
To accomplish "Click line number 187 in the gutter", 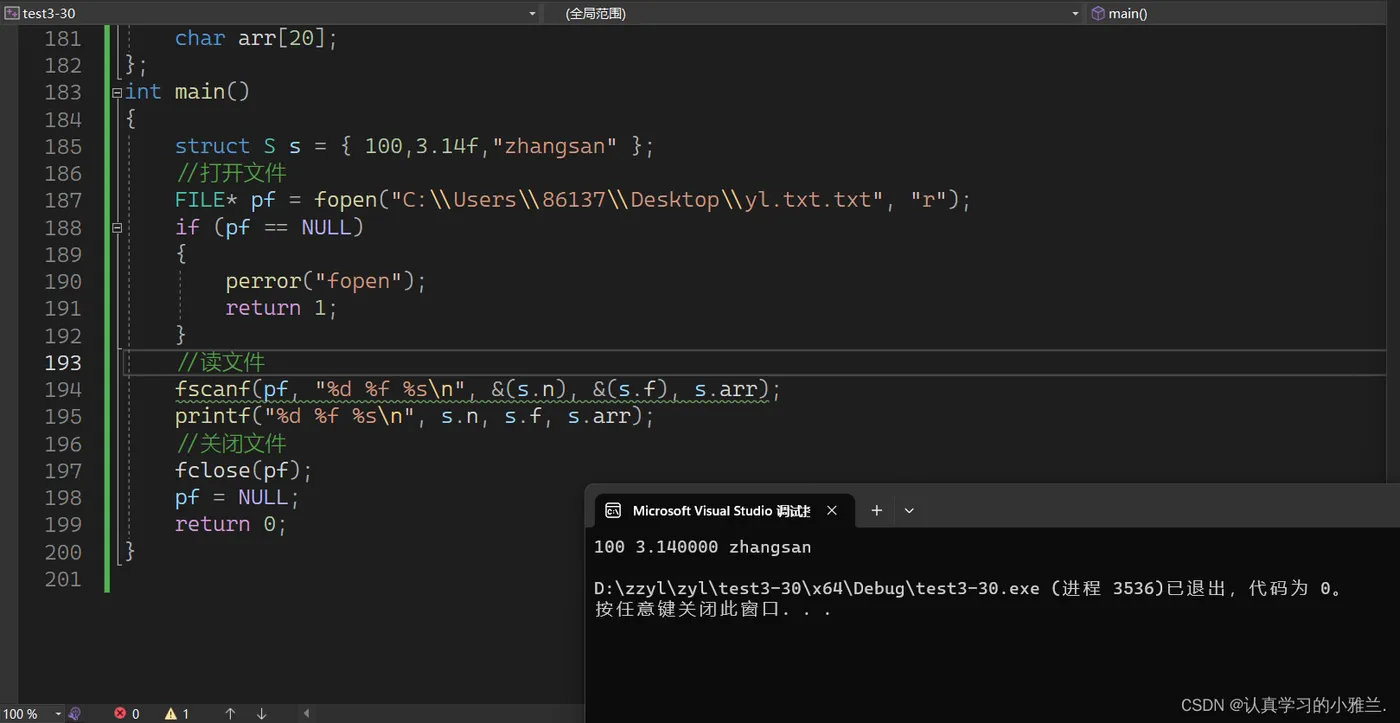I will point(63,200).
